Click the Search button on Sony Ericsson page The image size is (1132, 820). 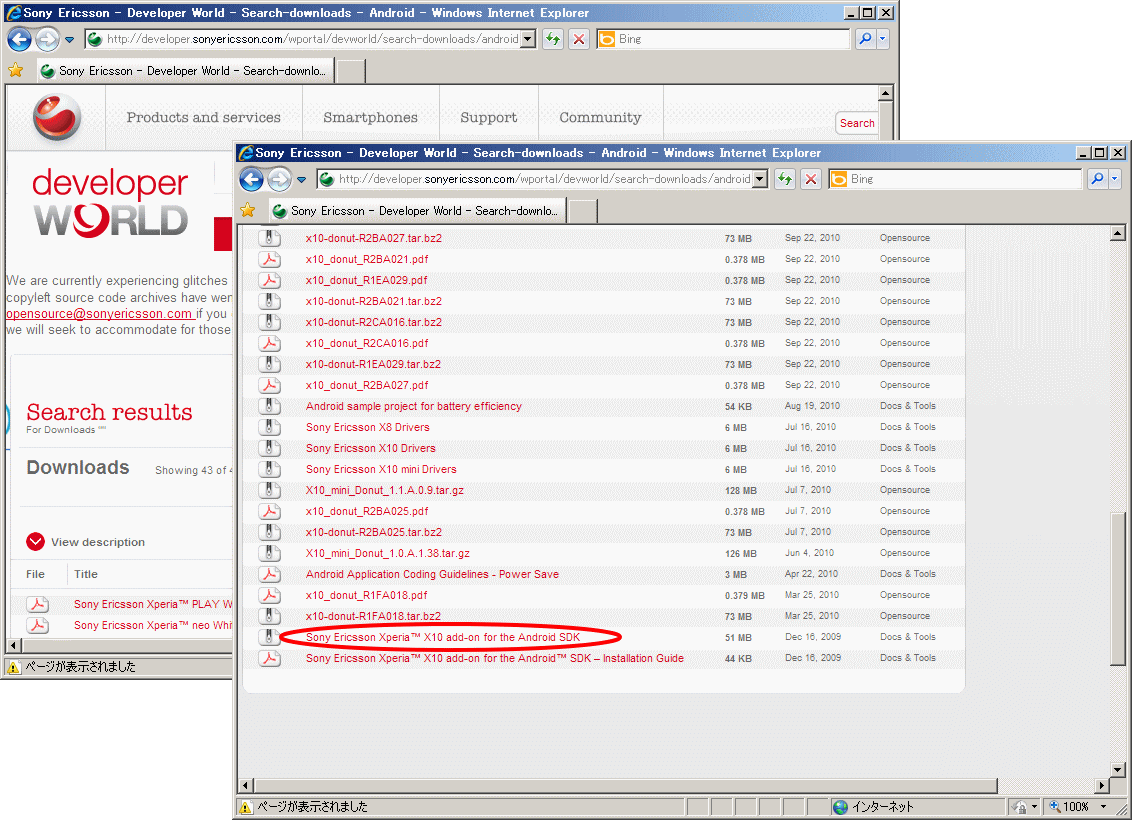(x=857, y=123)
